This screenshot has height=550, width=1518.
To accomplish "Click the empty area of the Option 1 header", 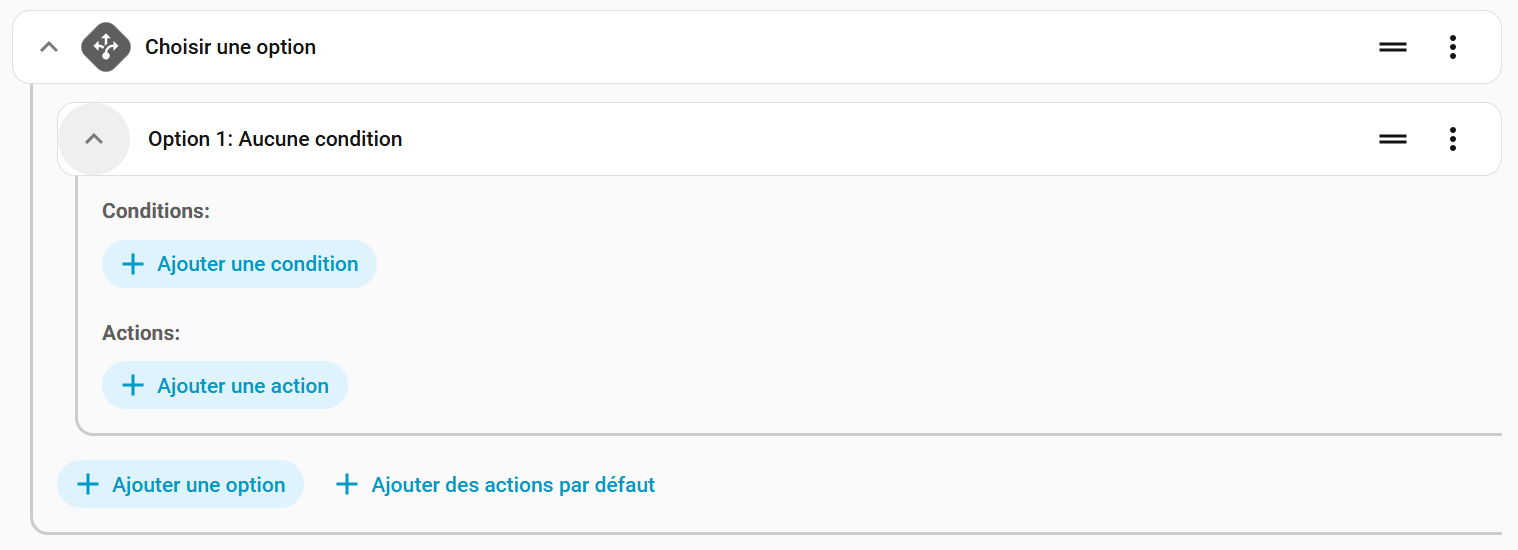I will pos(850,139).
